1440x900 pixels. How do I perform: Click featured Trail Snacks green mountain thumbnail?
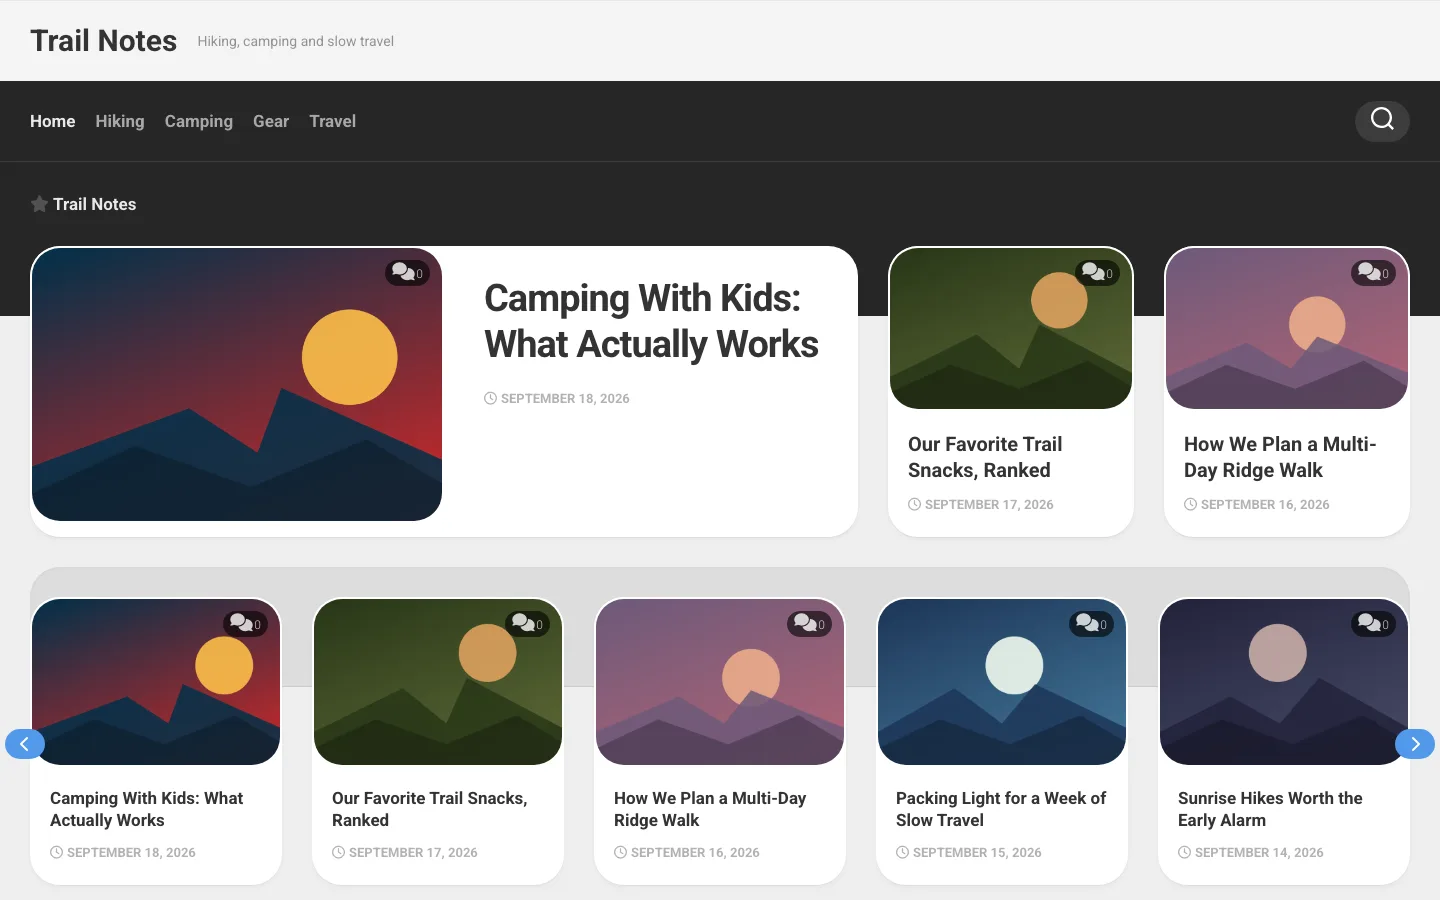(x=1011, y=328)
